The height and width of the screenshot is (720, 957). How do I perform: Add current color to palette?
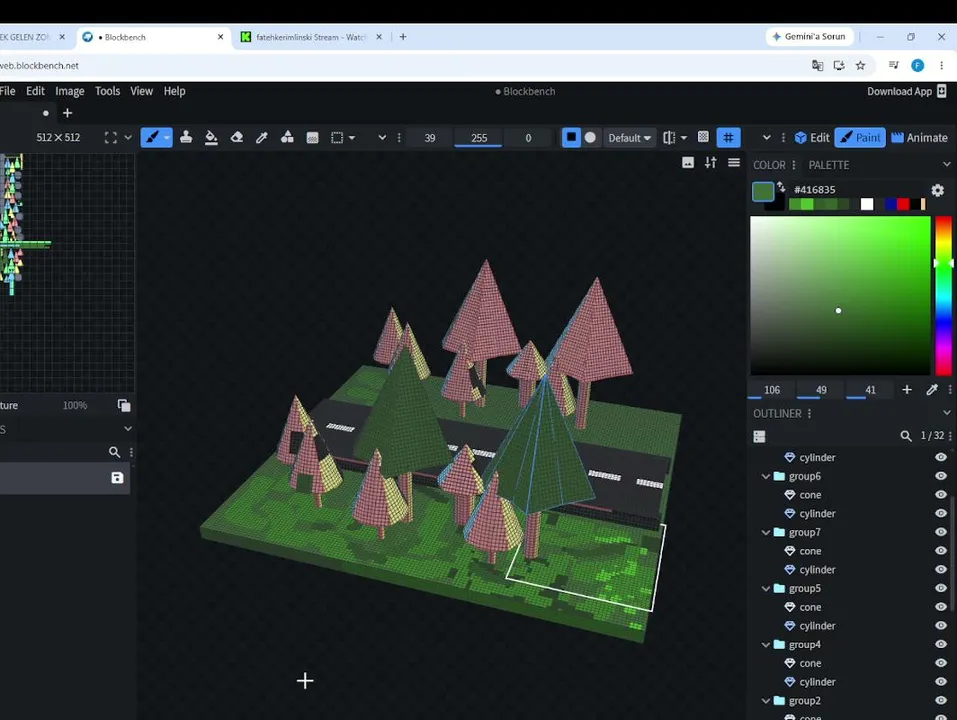(907, 389)
